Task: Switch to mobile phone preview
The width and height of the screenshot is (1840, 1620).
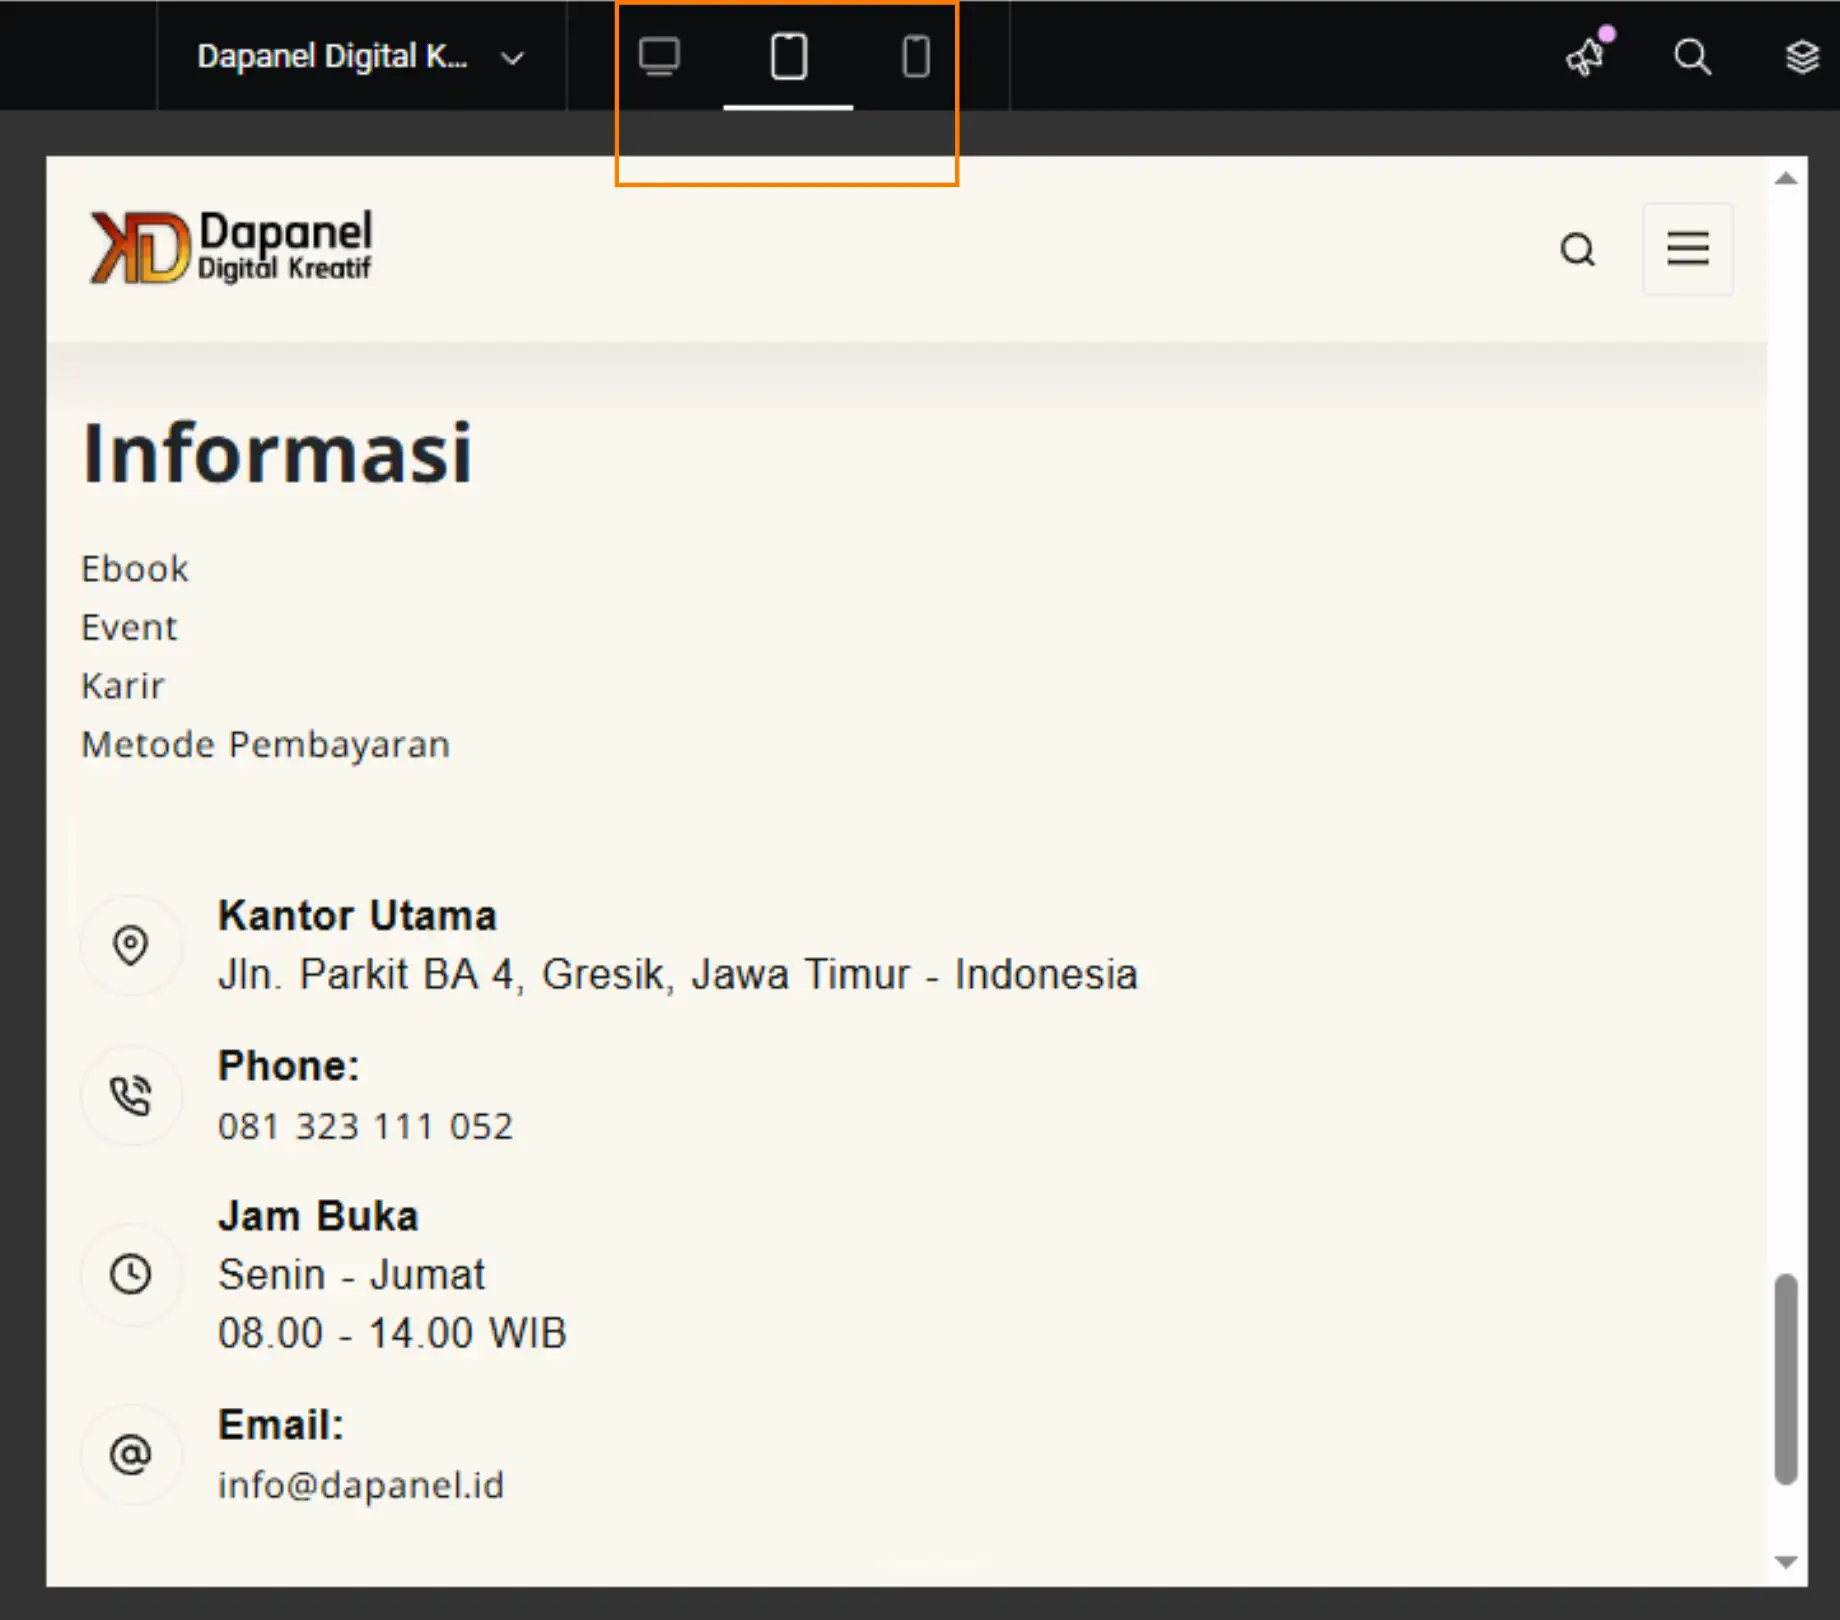Action: click(915, 57)
